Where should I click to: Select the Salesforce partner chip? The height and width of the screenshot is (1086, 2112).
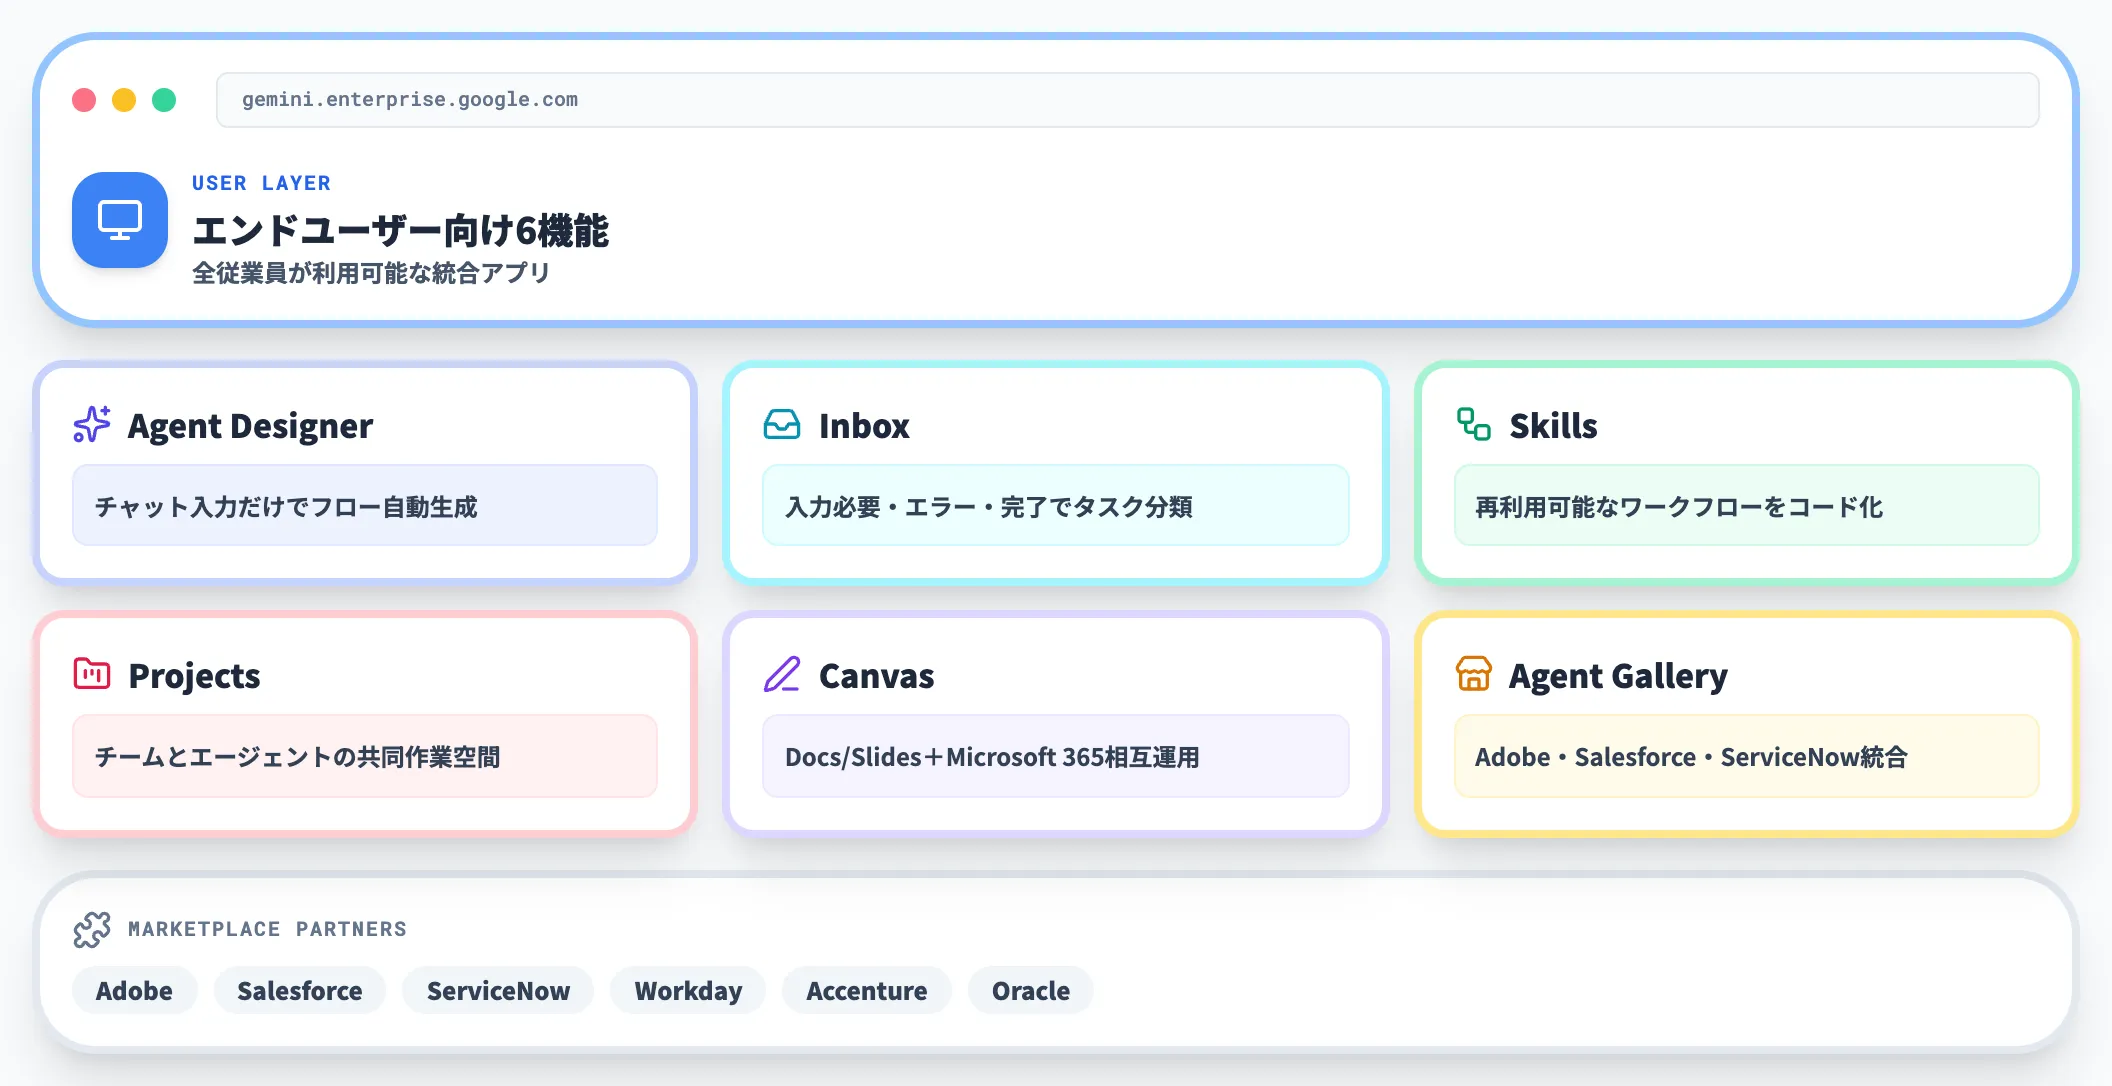298,990
